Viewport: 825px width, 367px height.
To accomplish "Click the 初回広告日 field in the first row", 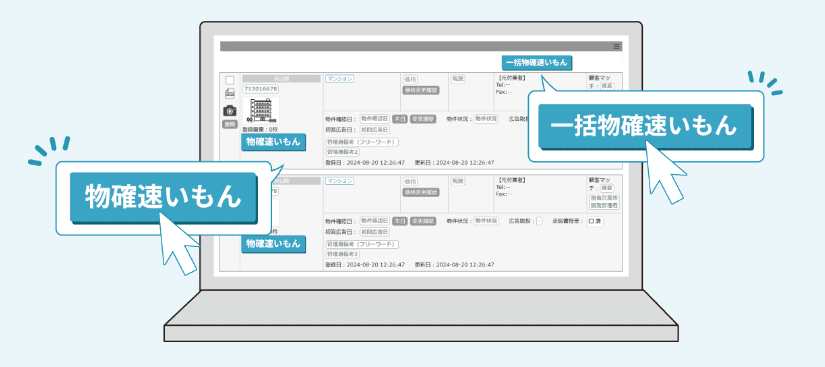I will coord(375,129).
